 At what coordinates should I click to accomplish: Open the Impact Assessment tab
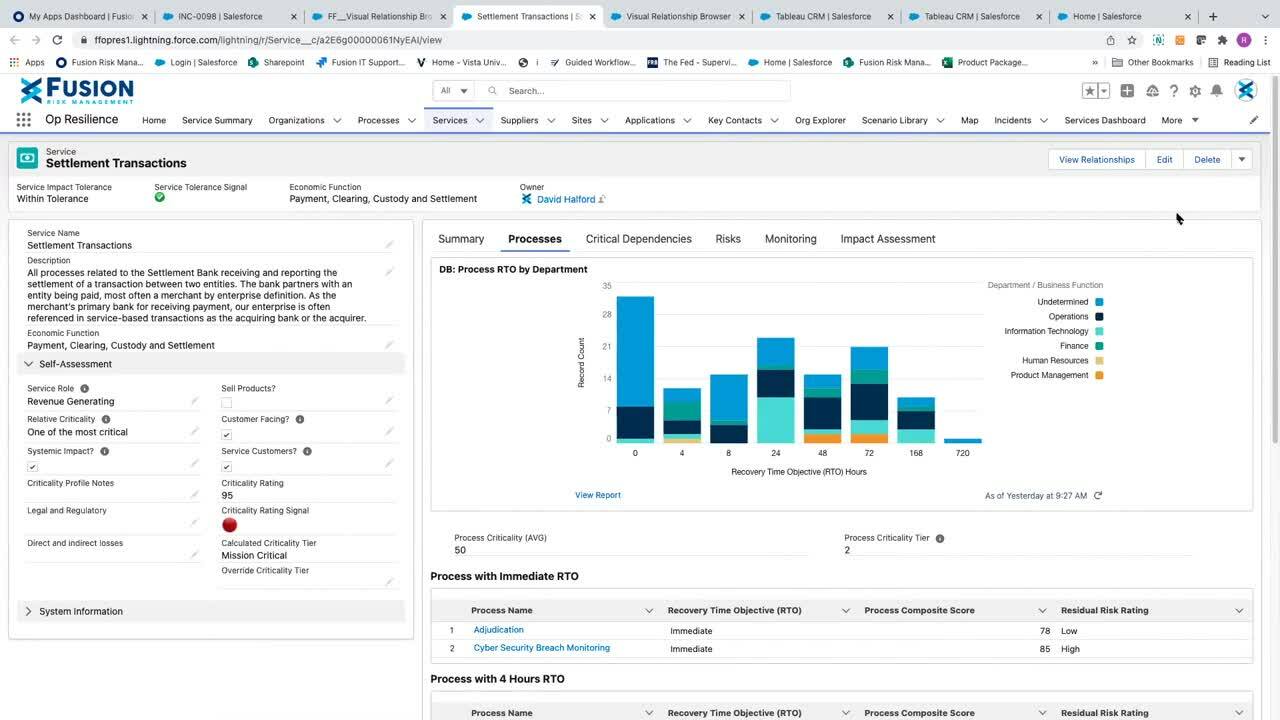[x=887, y=239]
